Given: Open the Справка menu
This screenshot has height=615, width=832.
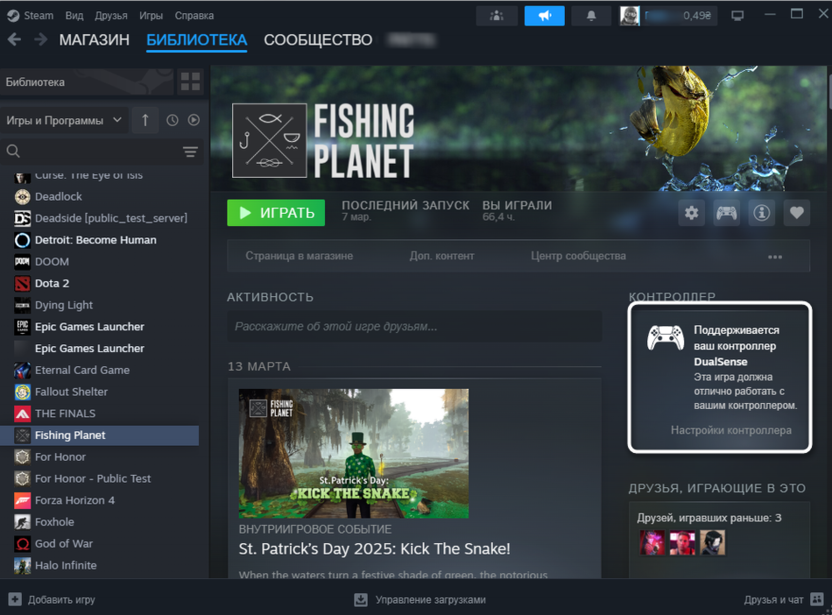Looking at the screenshot, I should tap(194, 16).
